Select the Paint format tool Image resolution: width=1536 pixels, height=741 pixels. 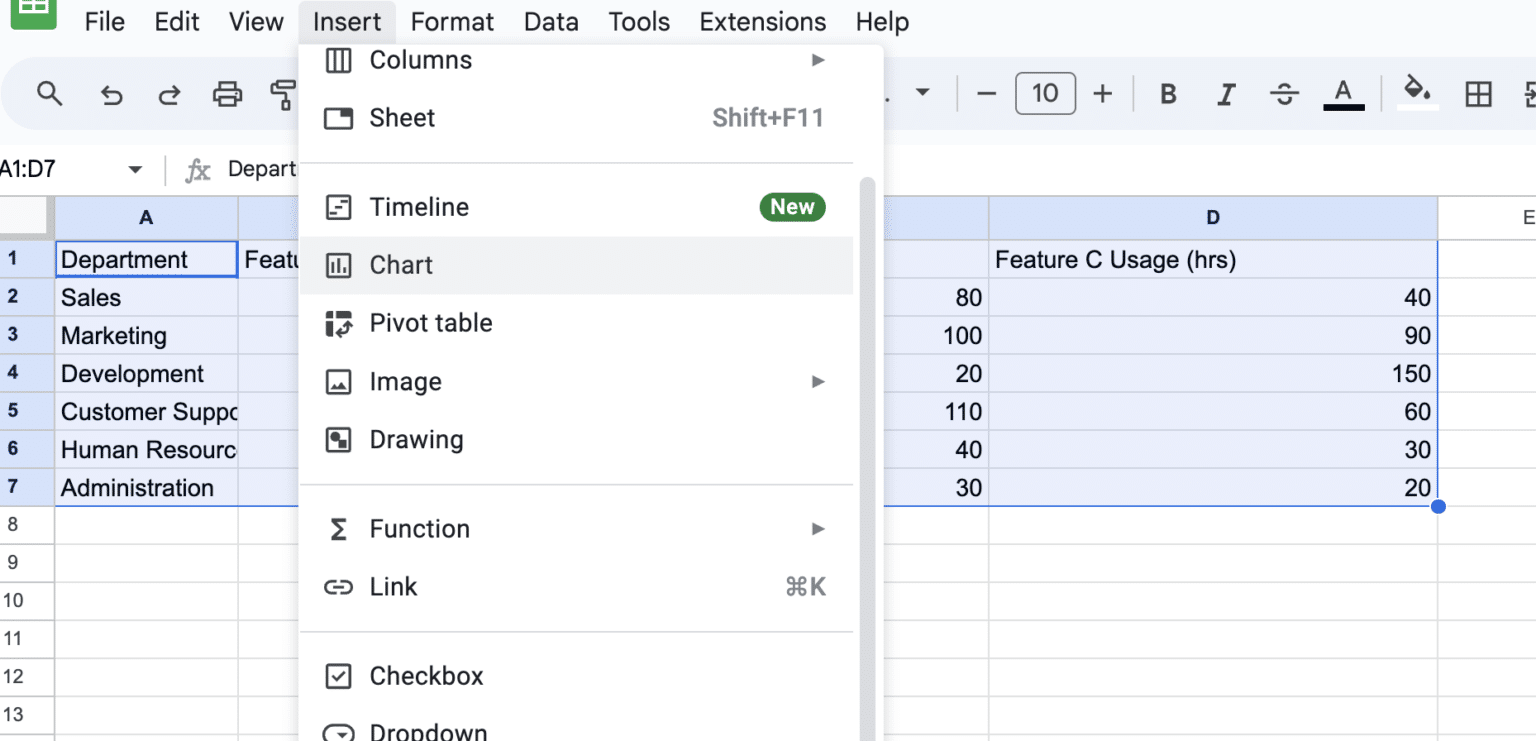point(285,93)
